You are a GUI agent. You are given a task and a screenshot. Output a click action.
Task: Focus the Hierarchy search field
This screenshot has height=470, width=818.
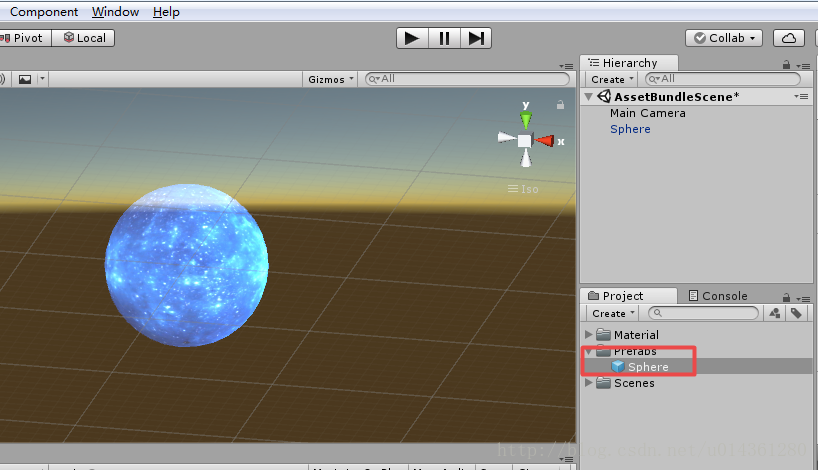(x=723, y=79)
